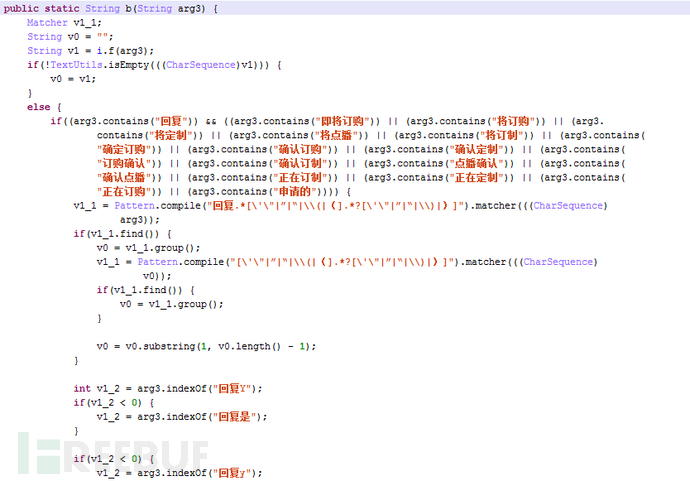Click the string literal "回复是"
The height and width of the screenshot is (481, 690).
tap(235, 417)
